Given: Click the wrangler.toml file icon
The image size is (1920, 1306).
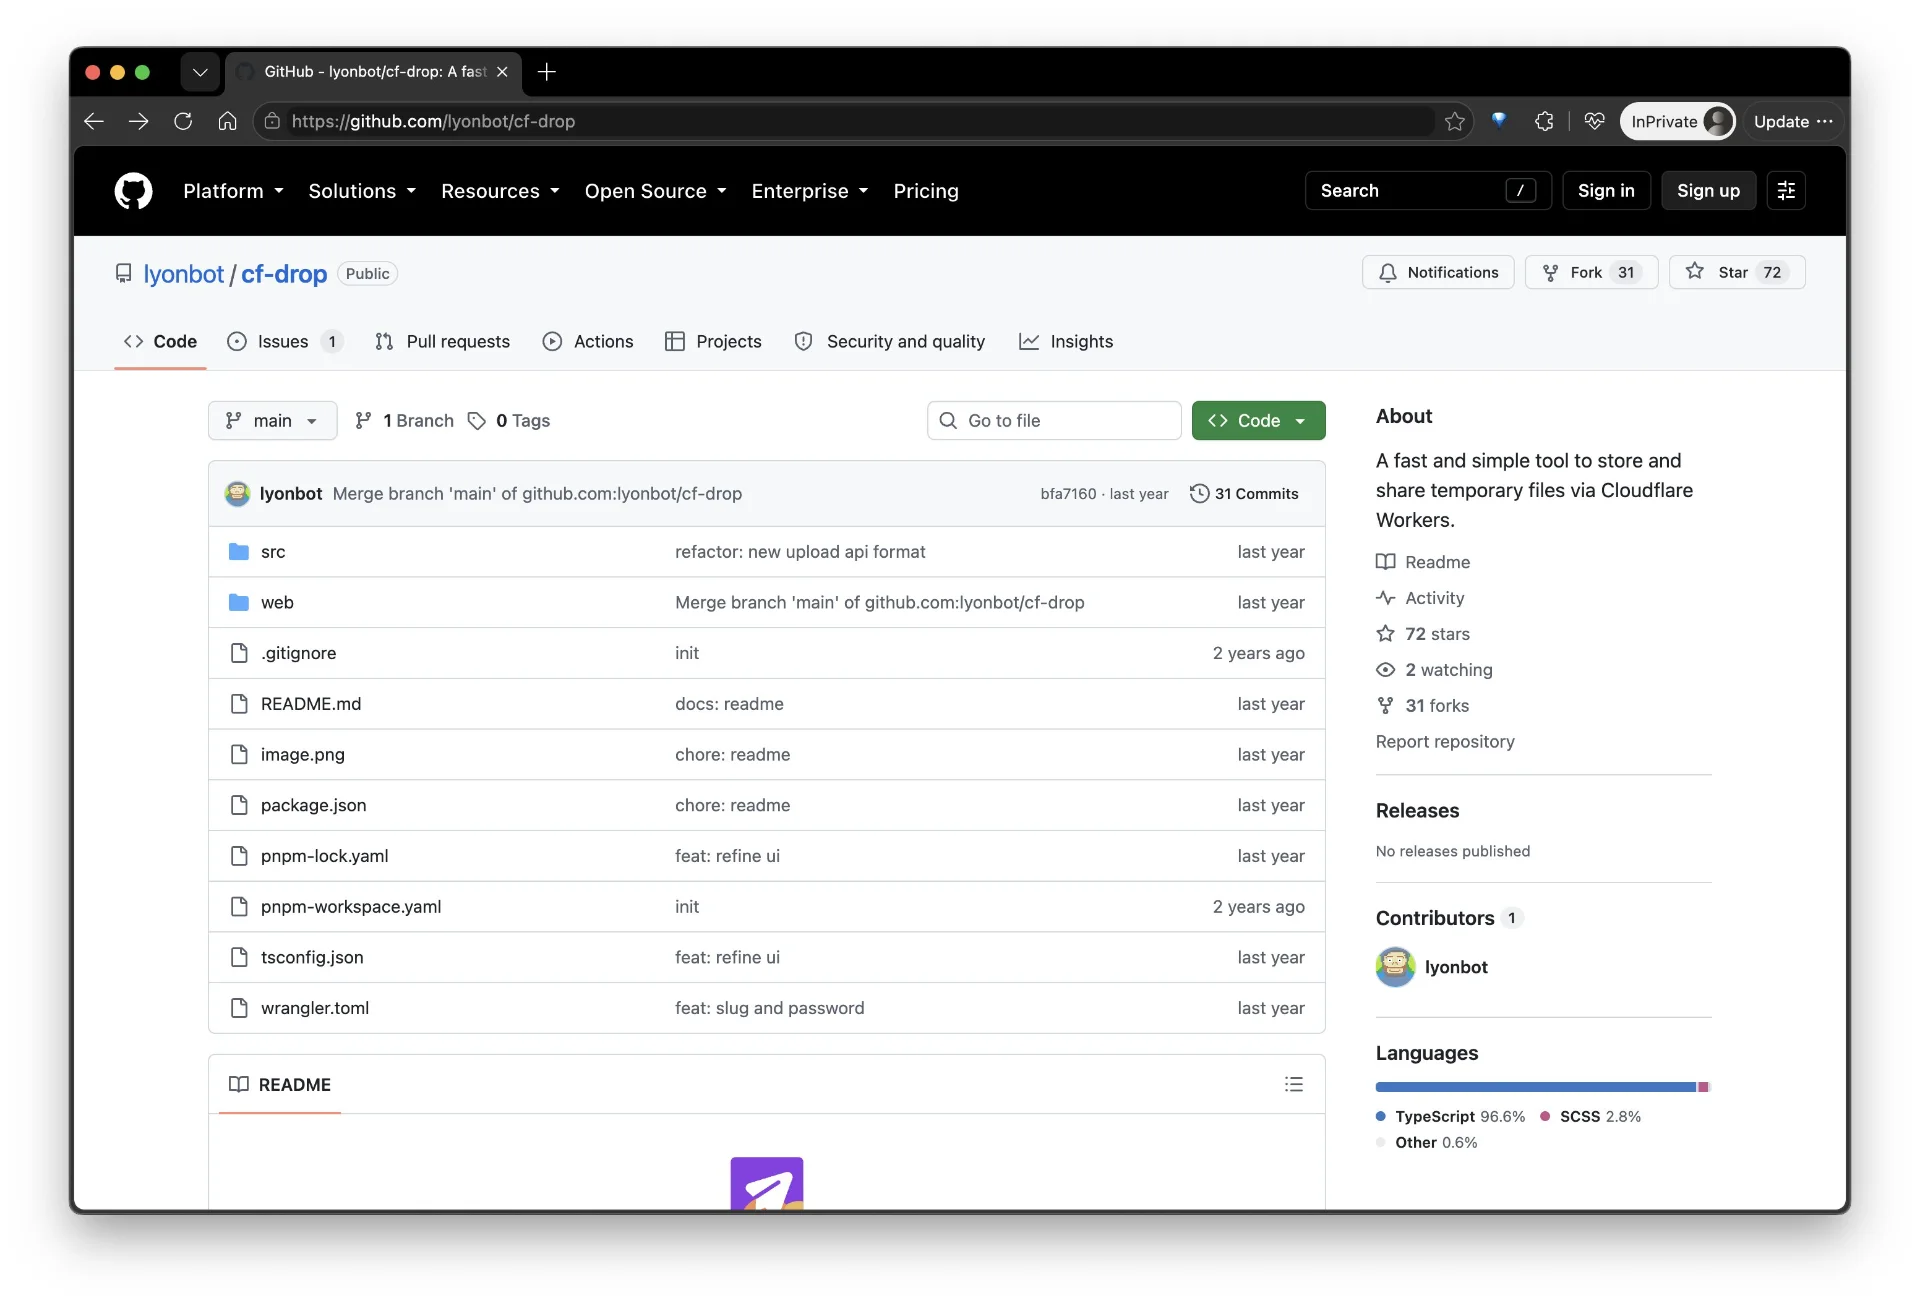Looking at the screenshot, I should coord(239,1008).
